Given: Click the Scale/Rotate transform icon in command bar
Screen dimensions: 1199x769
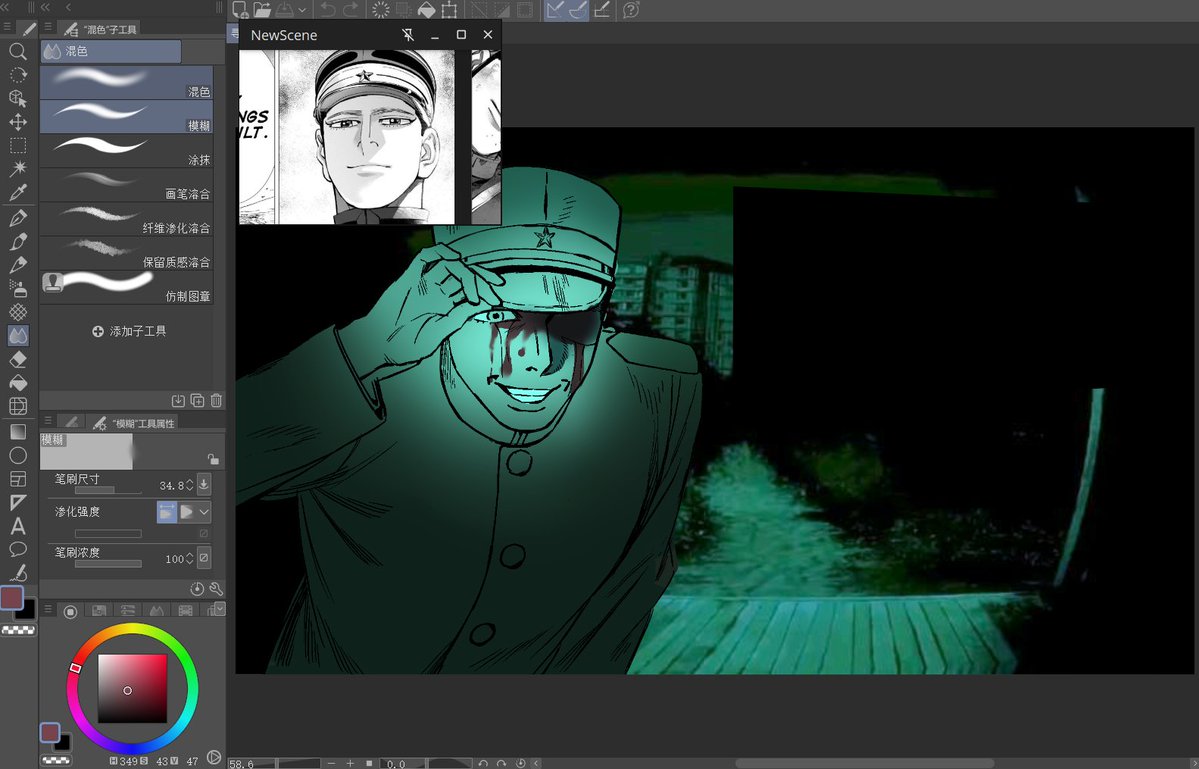Looking at the screenshot, I should click(x=450, y=10).
